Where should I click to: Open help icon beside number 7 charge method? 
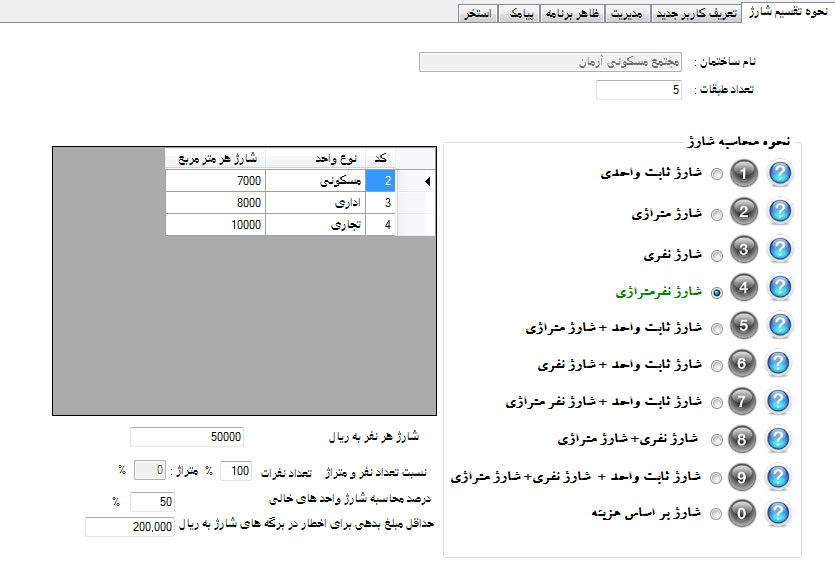[x=778, y=401]
